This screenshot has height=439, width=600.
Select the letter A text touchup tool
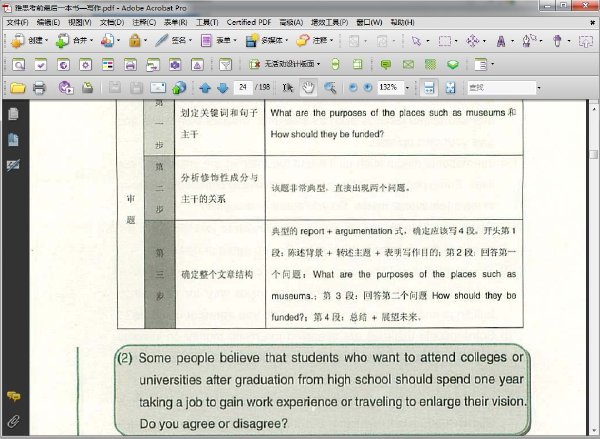(501, 41)
